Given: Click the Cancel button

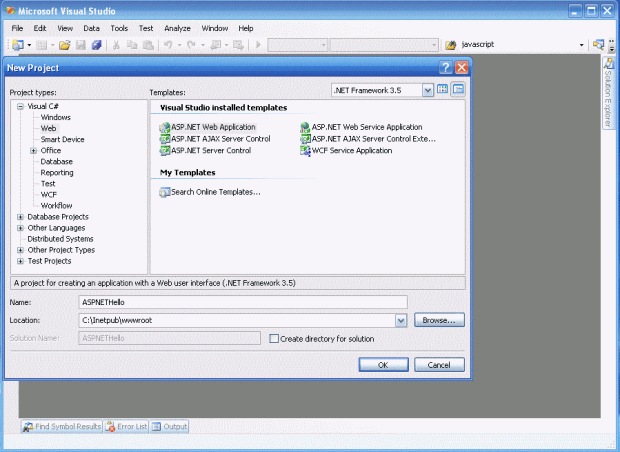Looking at the screenshot, I should (439, 365).
